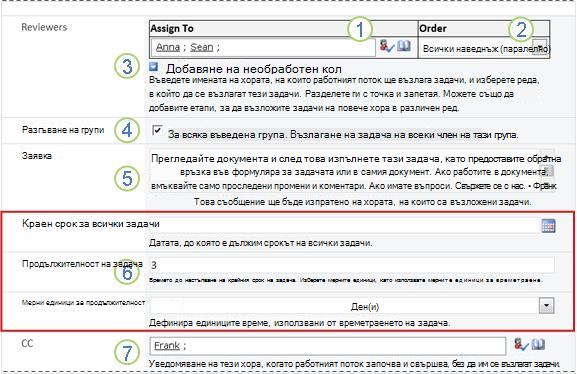The height and width of the screenshot is (374, 577).
Task: Open address book icon beside Reviewers field
Action: point(404,46)
